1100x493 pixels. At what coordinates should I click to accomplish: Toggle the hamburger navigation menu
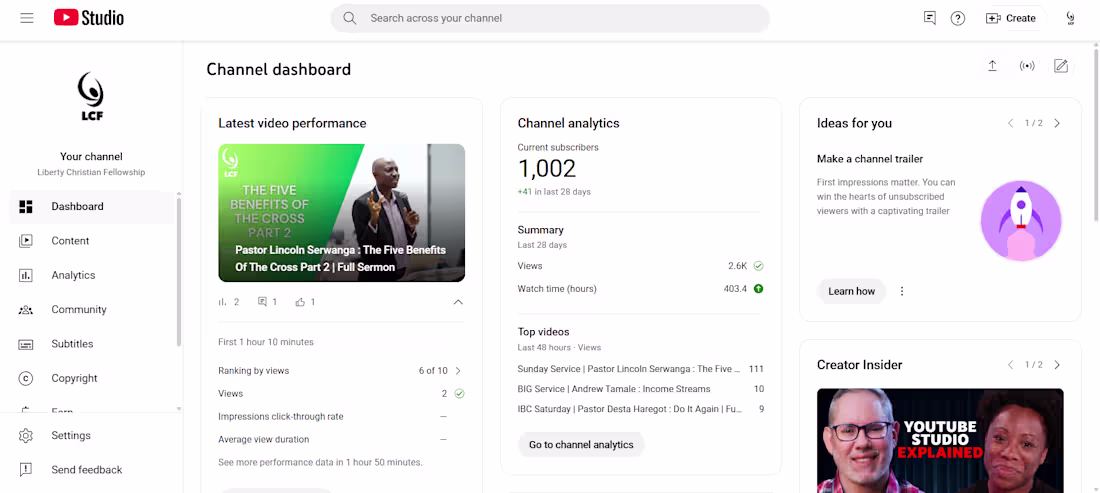pos(27,18)
